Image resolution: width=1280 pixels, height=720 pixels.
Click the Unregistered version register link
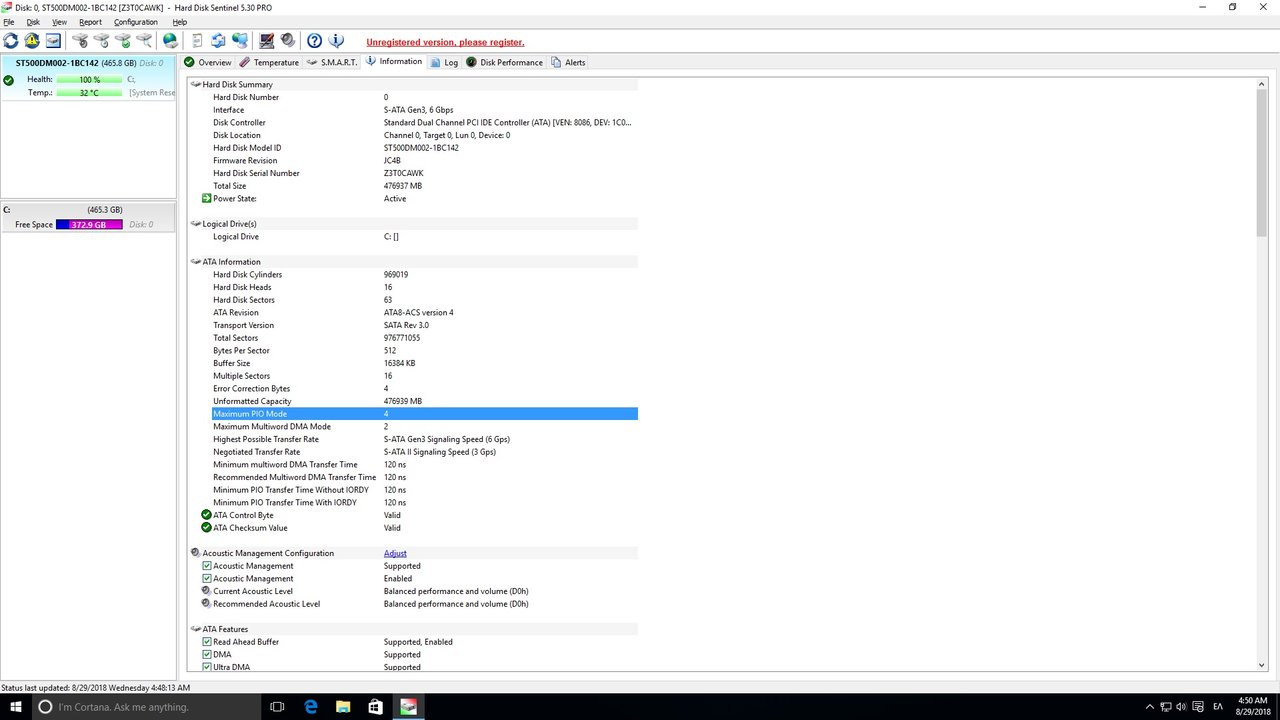[445, 42]
